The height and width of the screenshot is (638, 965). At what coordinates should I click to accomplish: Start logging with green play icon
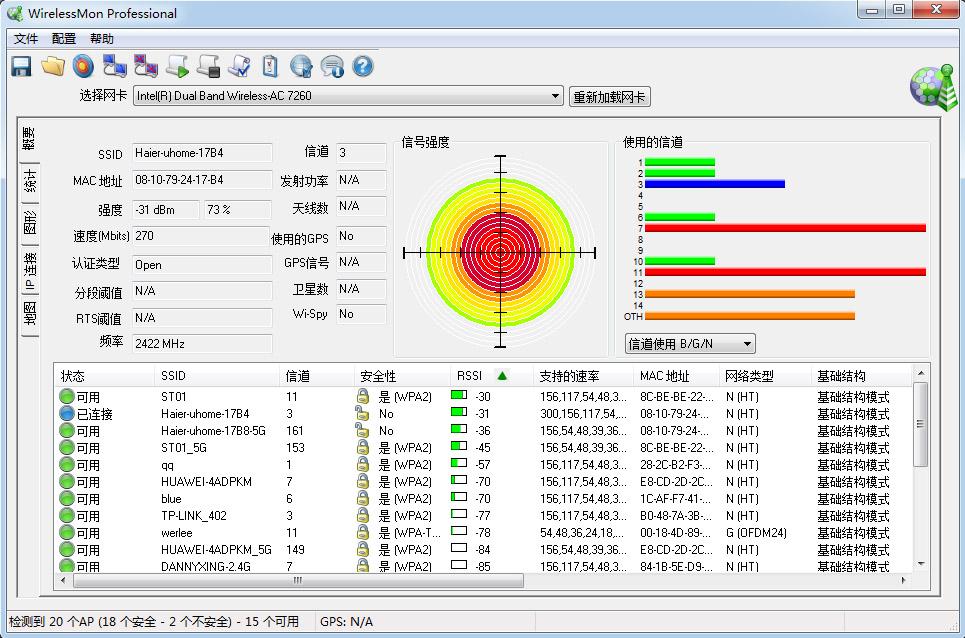click(177, 66)
